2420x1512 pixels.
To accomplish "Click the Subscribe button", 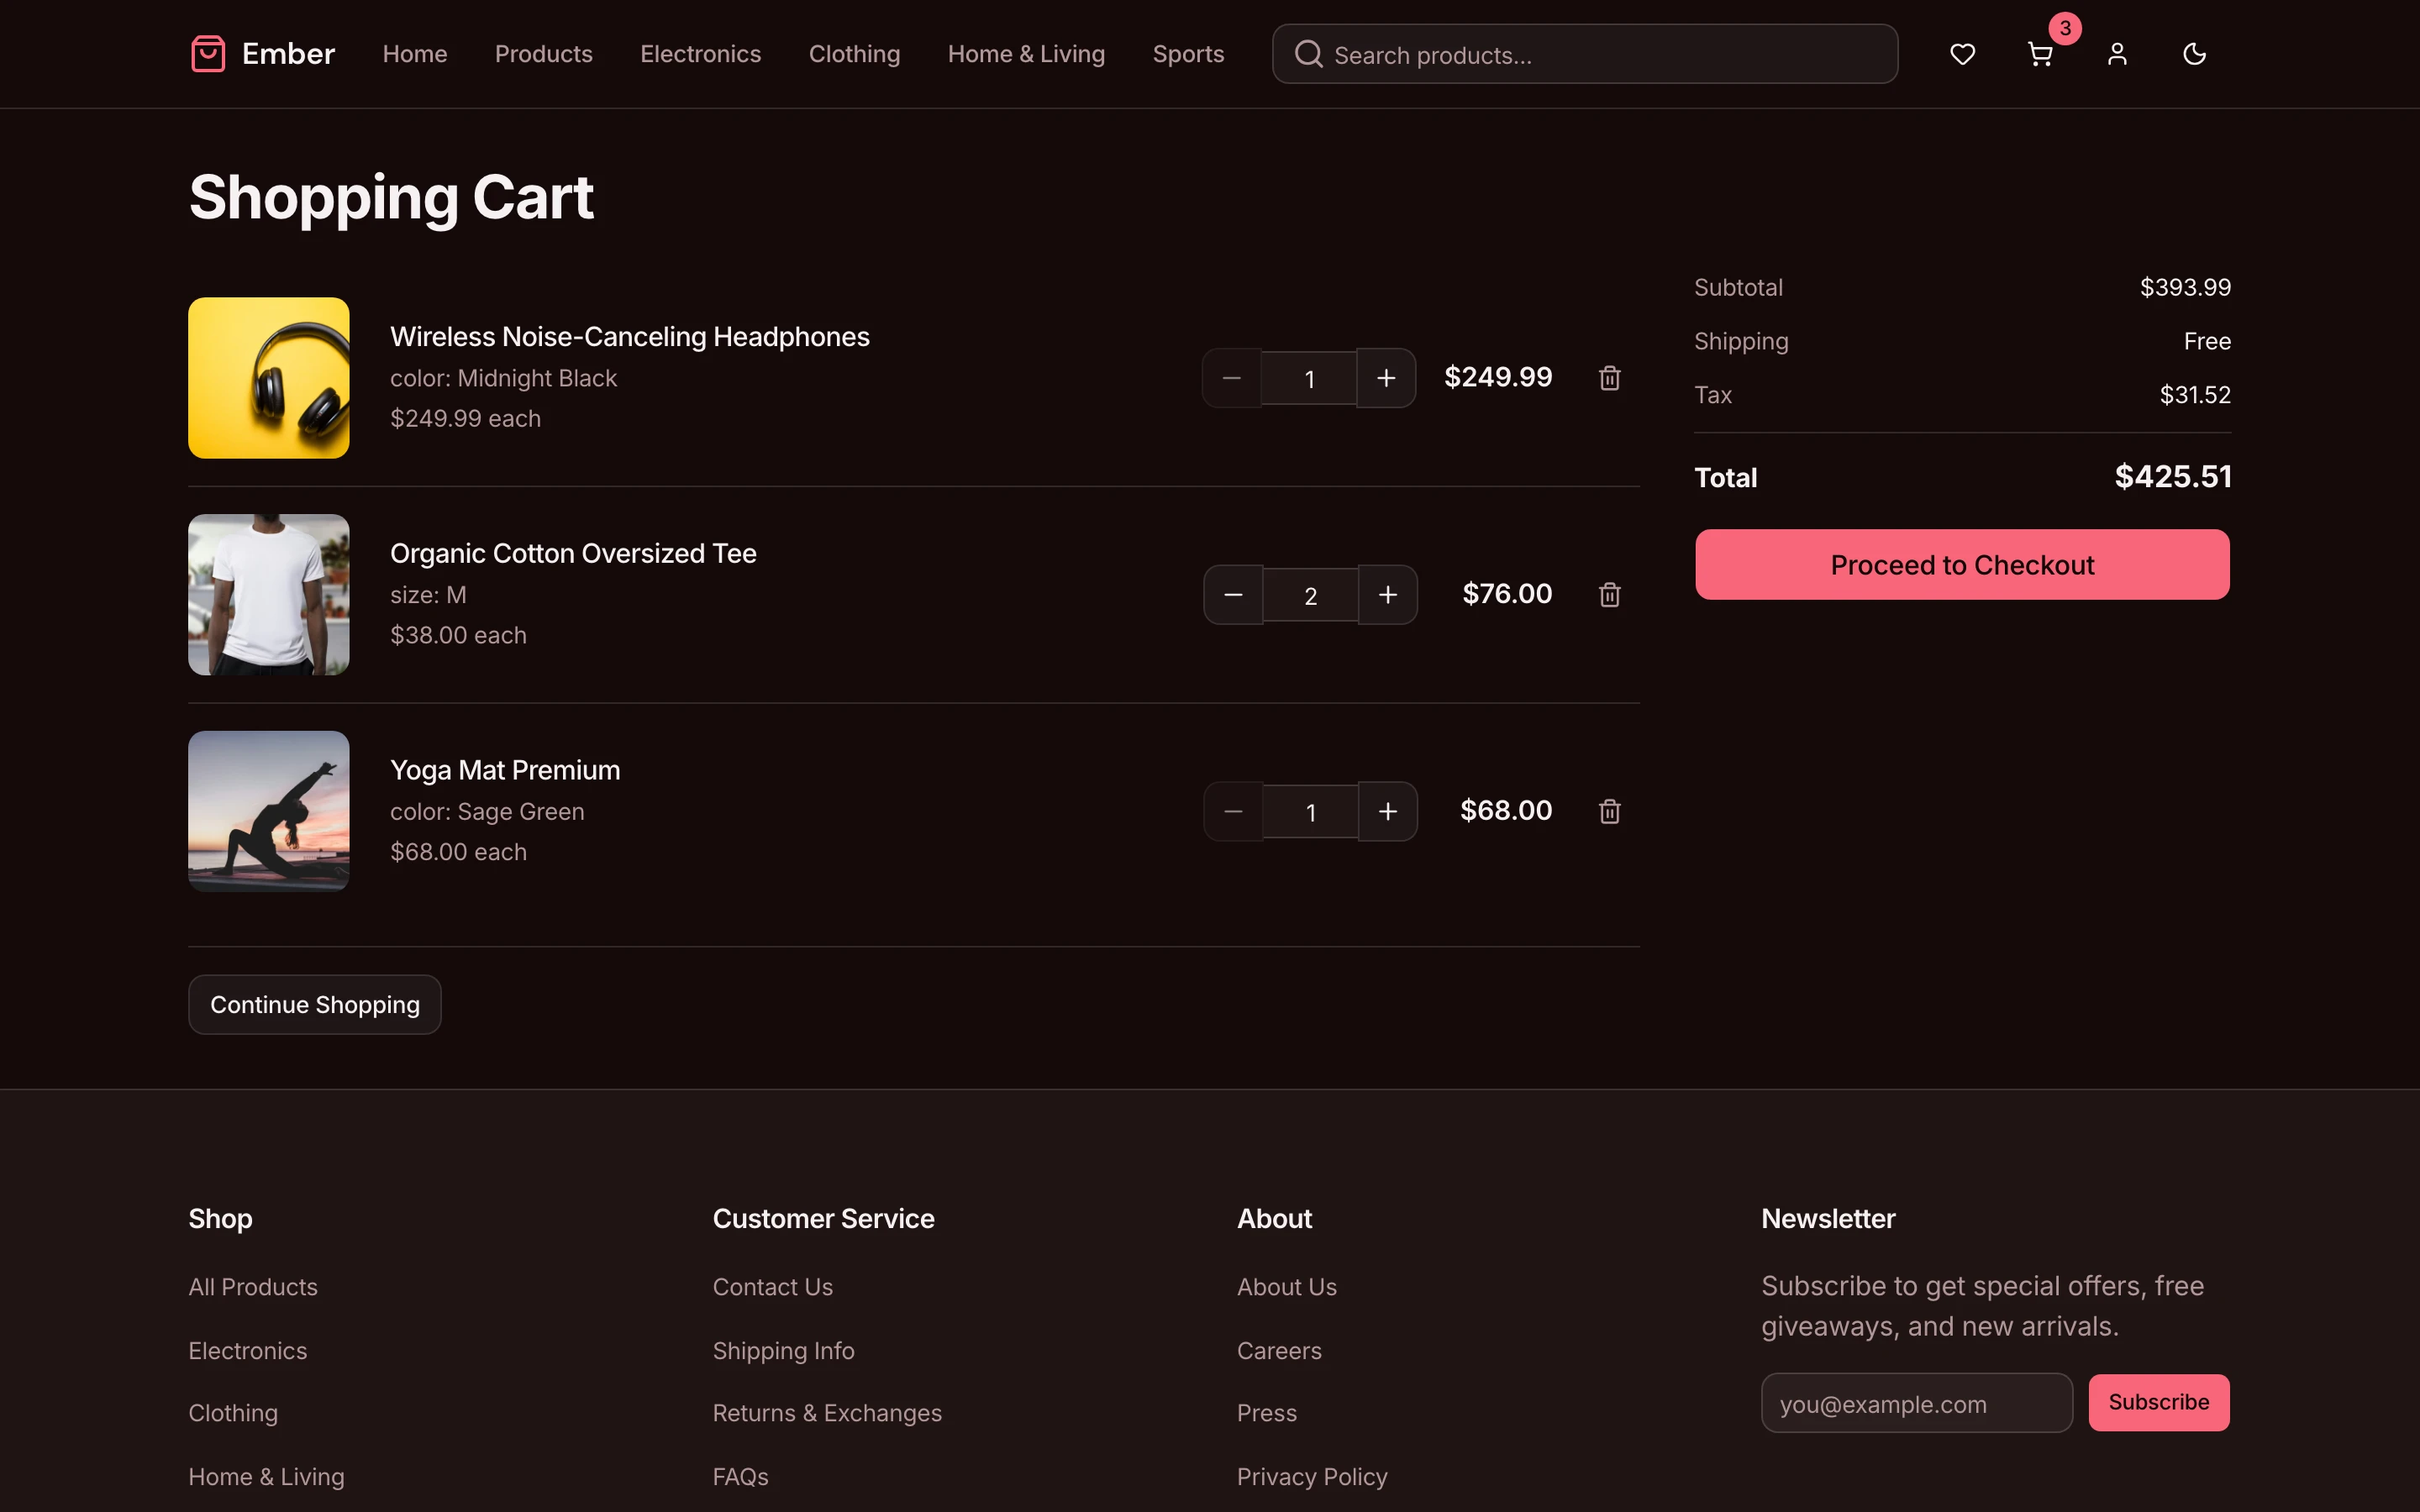I will (2158, 1402).
